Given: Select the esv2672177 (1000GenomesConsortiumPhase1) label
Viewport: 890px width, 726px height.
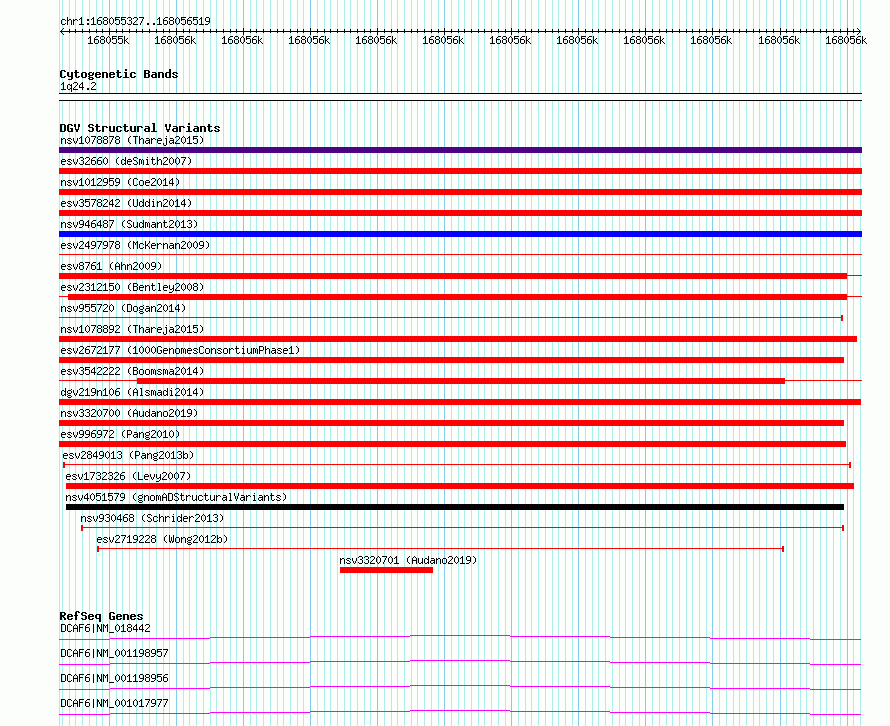Looking at the screenshot, I should pyautogui.click(x=180, y=350).
